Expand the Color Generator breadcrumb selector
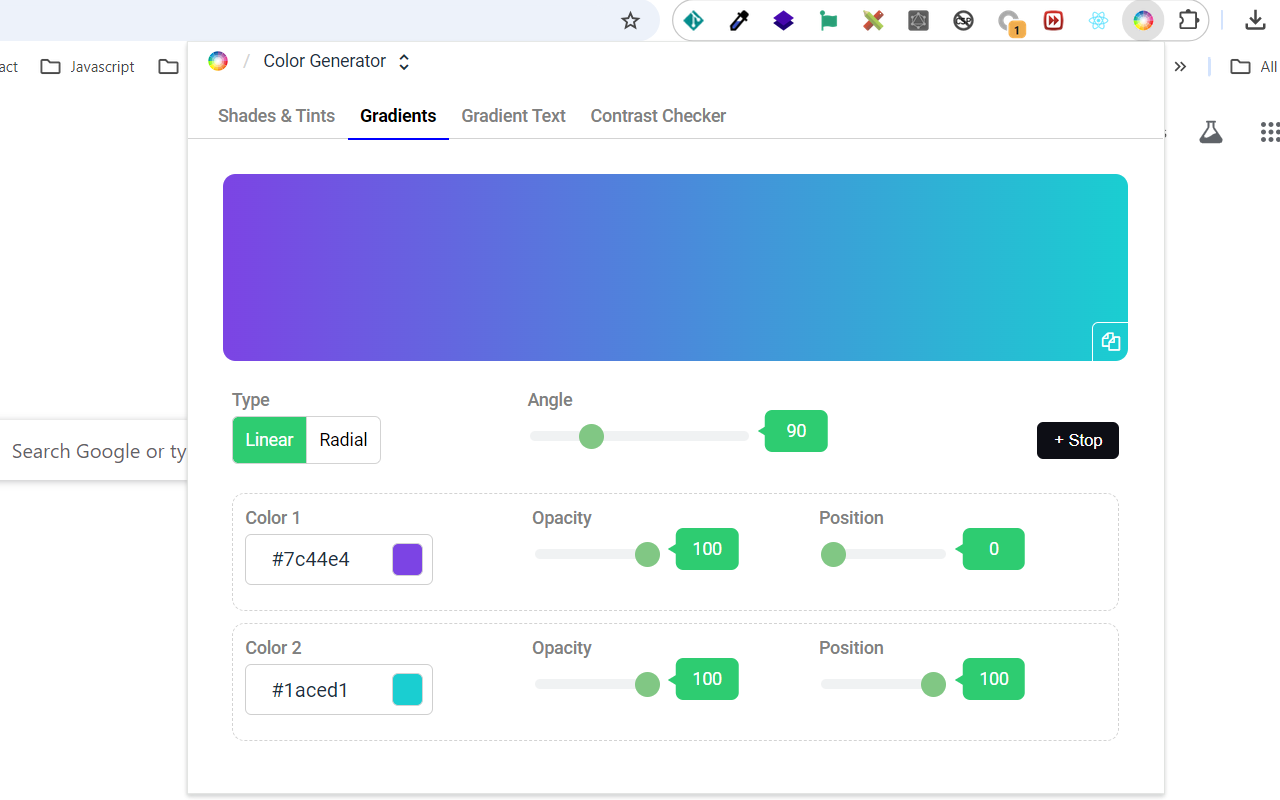 (x=403, y=61)
